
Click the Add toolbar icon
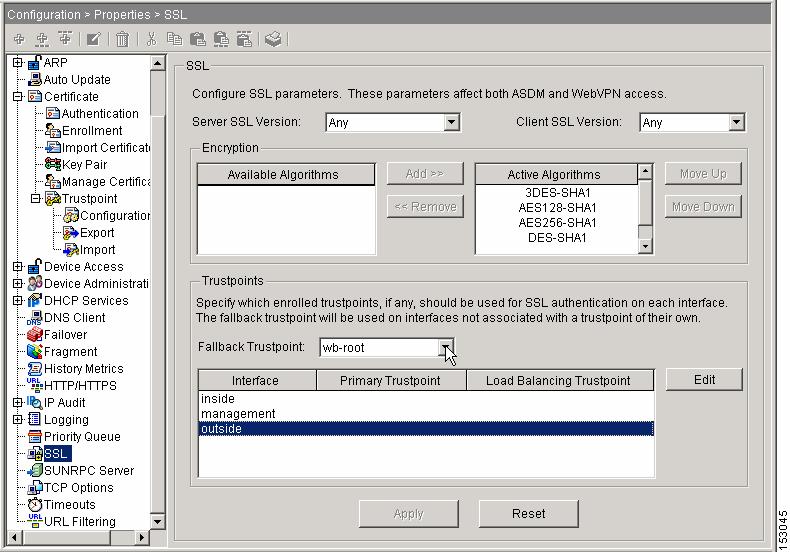tap(19, 39)
